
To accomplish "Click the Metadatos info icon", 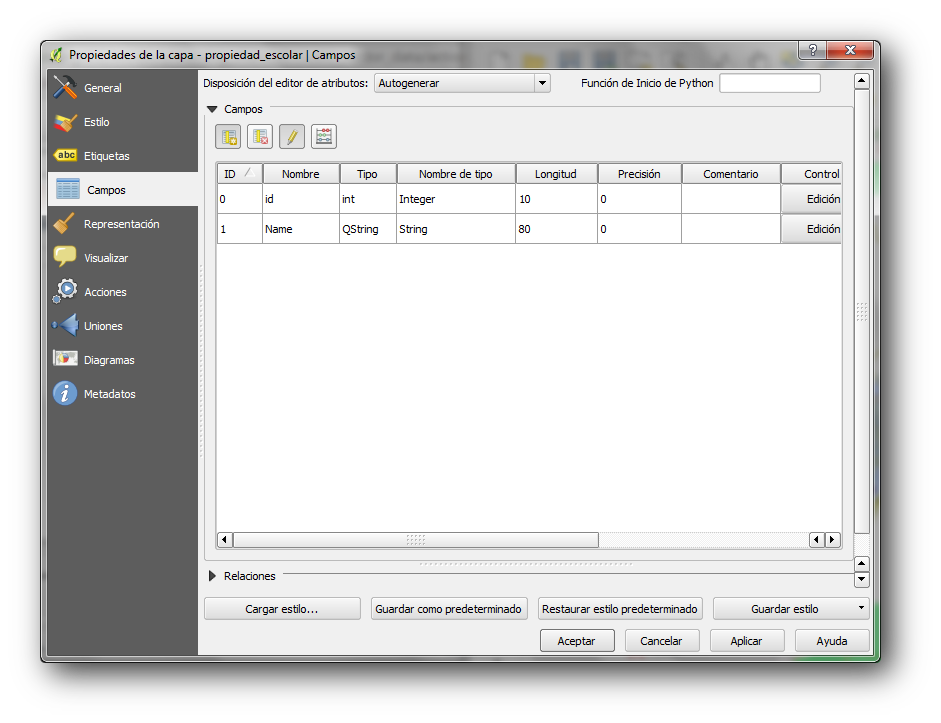I will [x=65, y=394].
